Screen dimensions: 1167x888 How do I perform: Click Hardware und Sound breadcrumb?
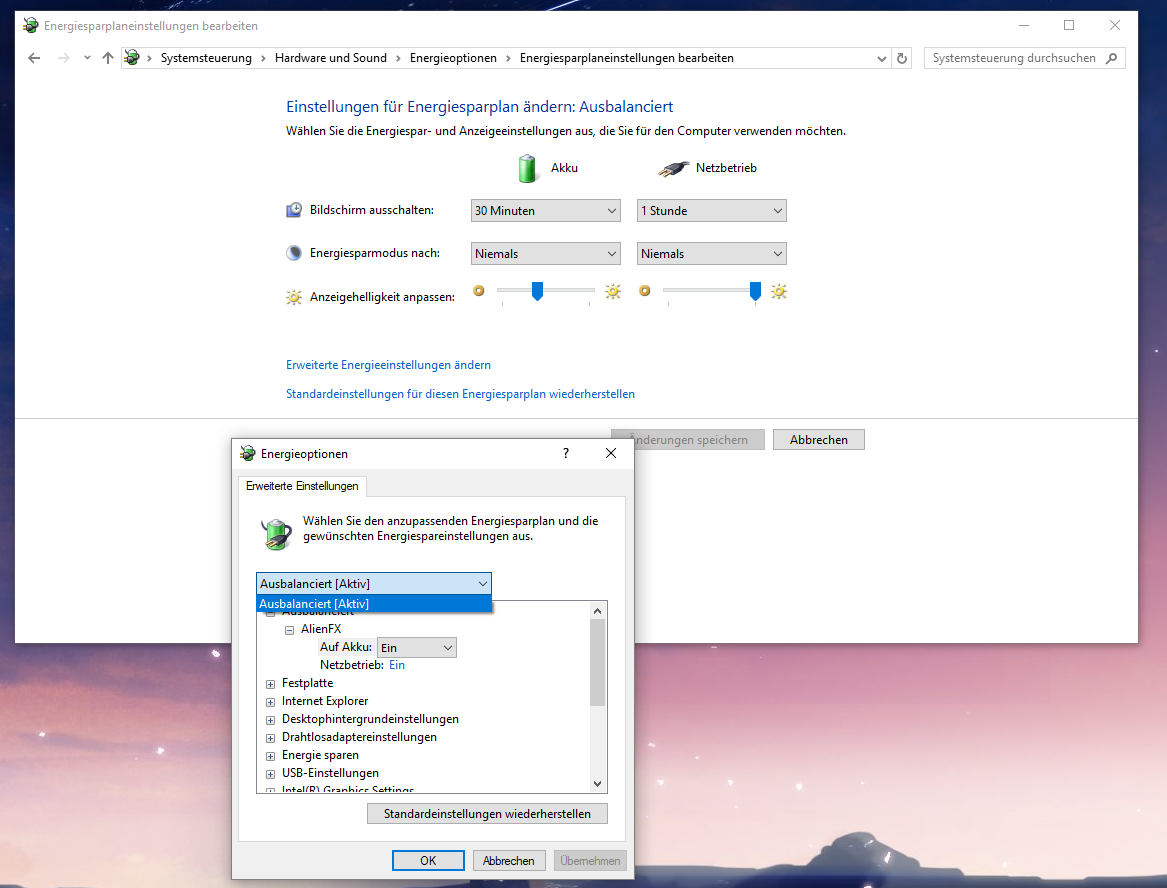tap(330, 58)
